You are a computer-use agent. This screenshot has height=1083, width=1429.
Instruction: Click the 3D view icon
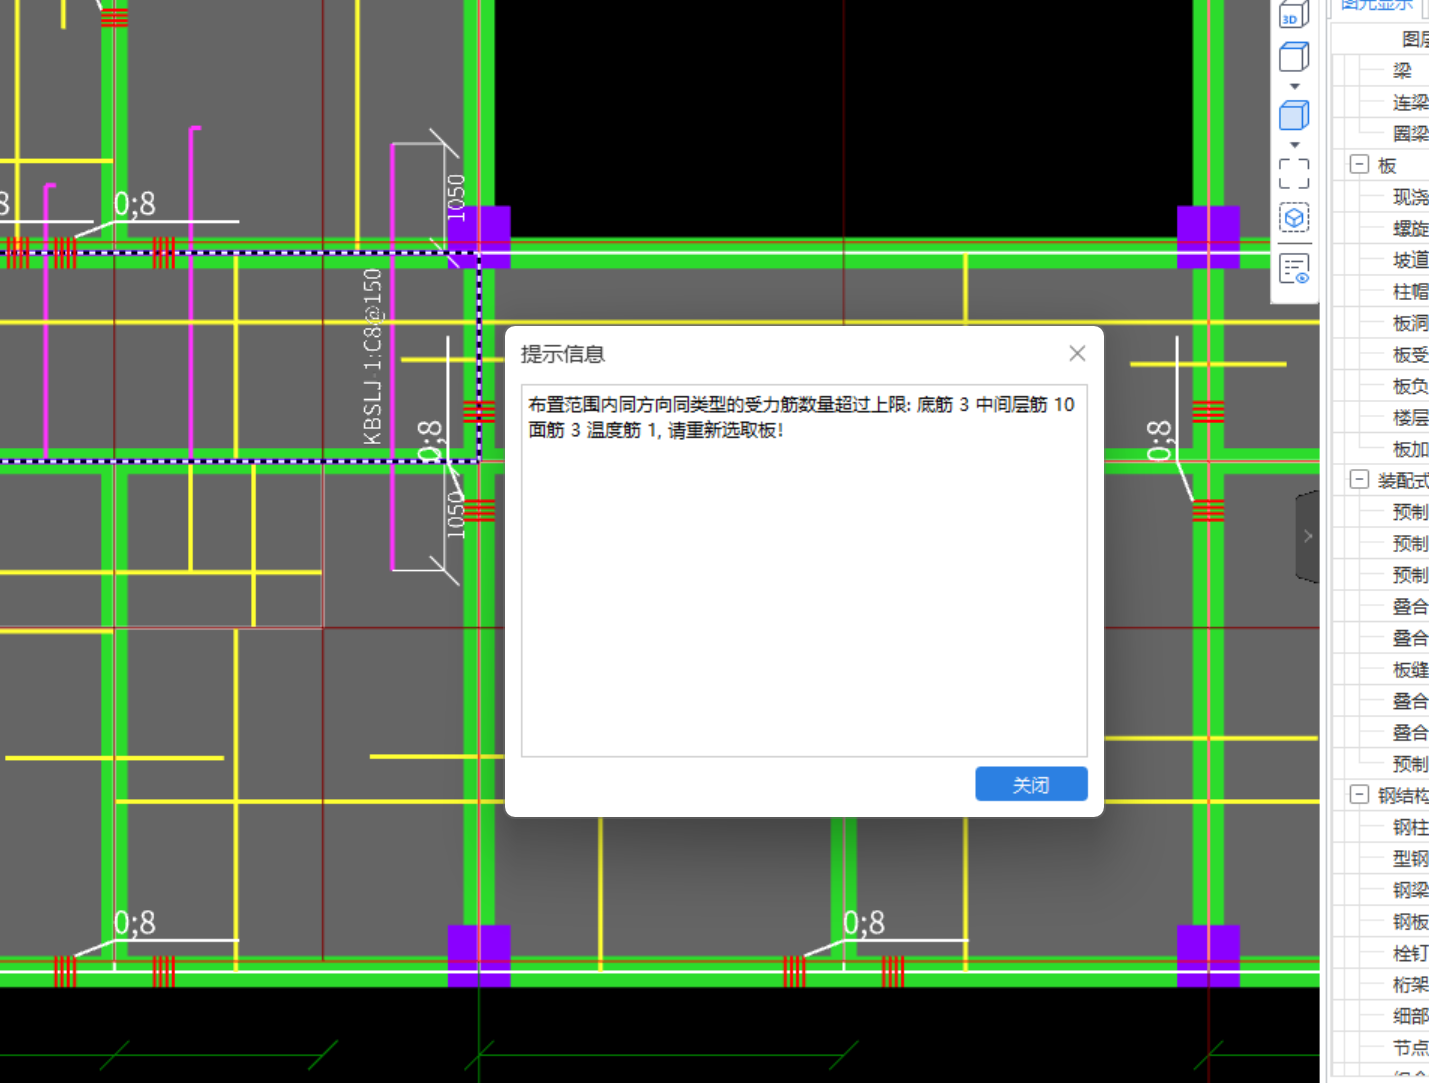coord(1294,14)
